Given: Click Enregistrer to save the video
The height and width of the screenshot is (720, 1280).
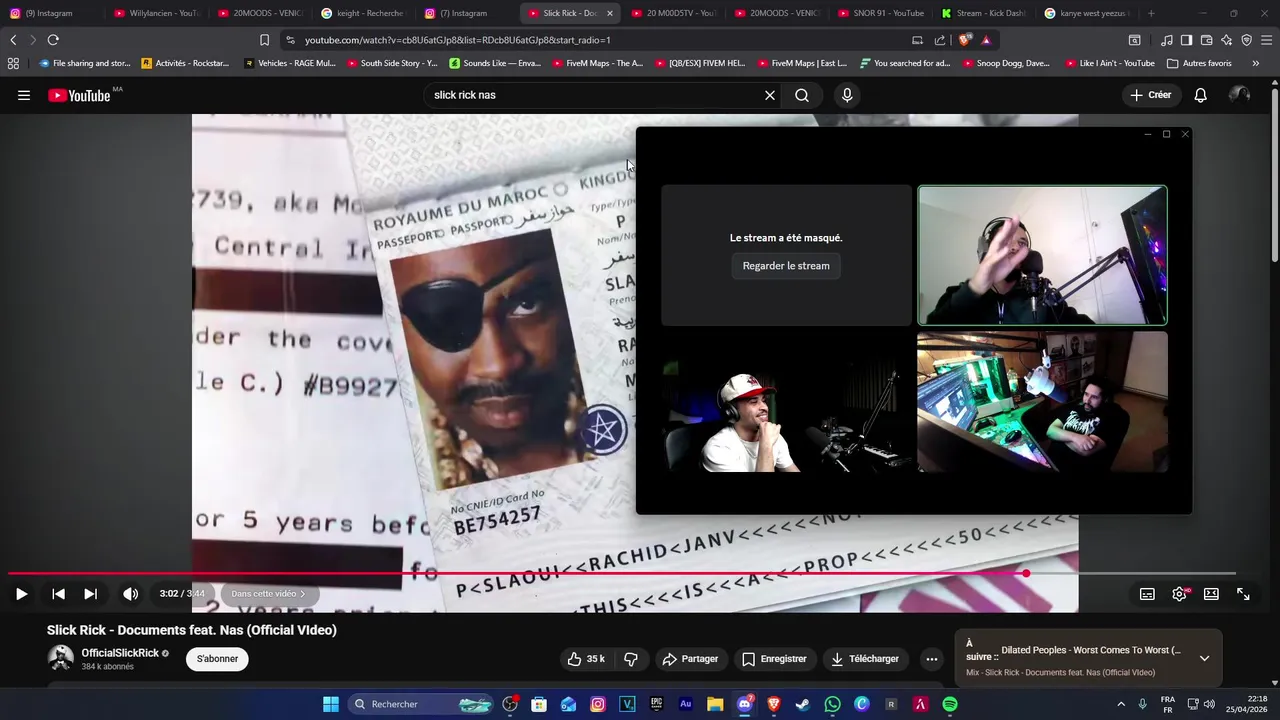Looking at the screenshot, I should (x=774, y=659).
